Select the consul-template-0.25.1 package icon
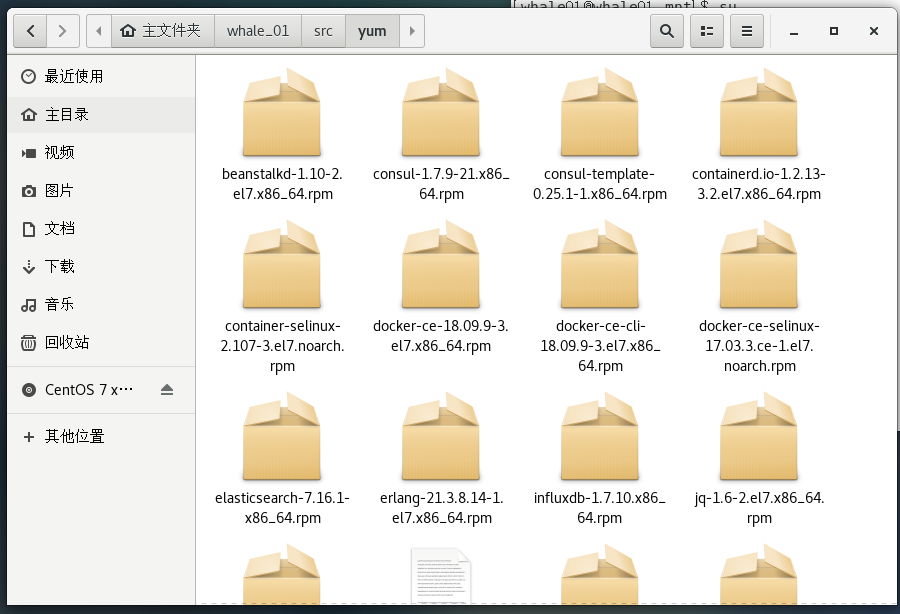 click(x=600, y=112)
